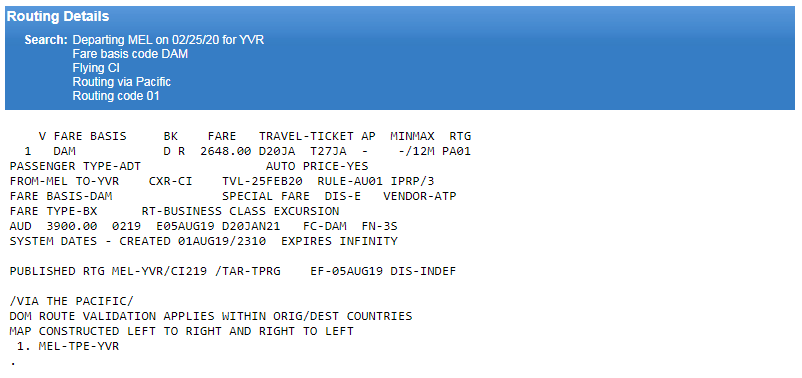The height and width of the screenshot is (378, 802).
Task: Click the 'Flying CI' search line
Action: tap(96, 68)
